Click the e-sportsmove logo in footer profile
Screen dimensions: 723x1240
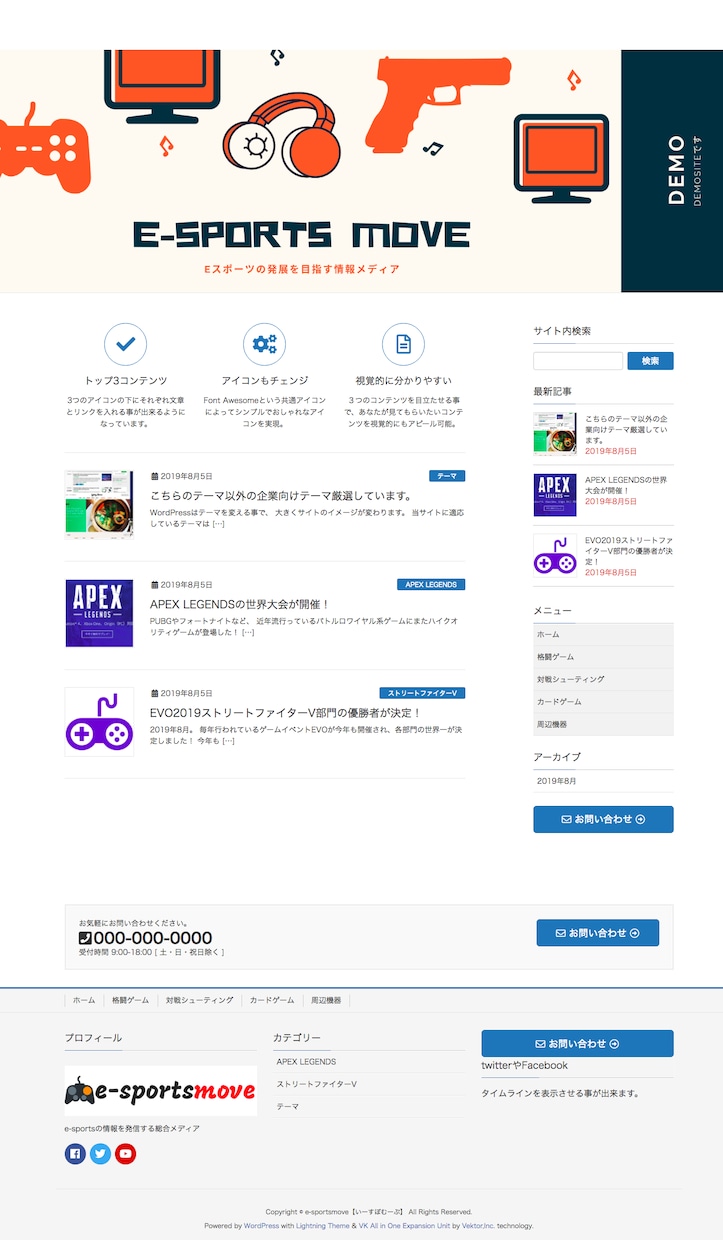tap(161, 1090)
